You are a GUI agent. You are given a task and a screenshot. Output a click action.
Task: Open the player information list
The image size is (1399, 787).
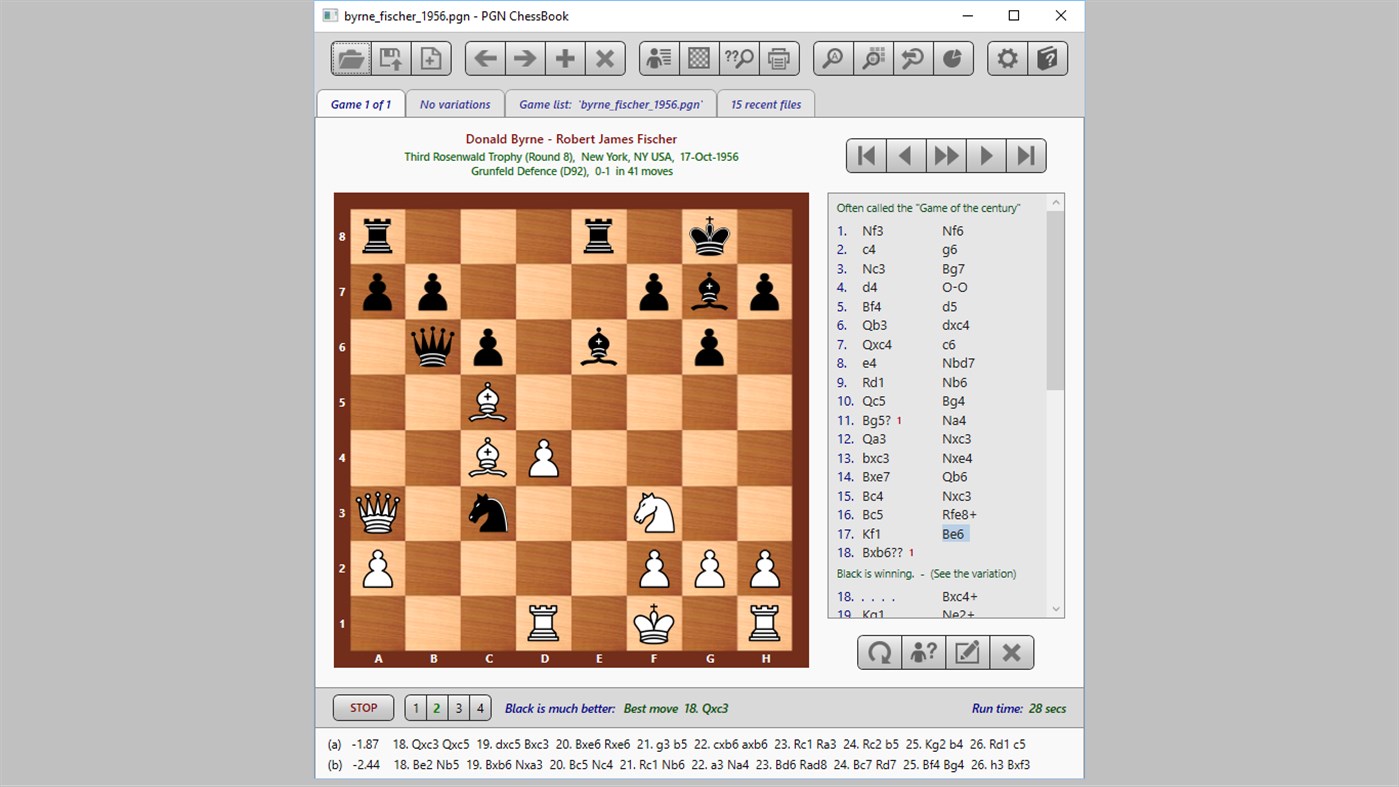pos(658,58)
